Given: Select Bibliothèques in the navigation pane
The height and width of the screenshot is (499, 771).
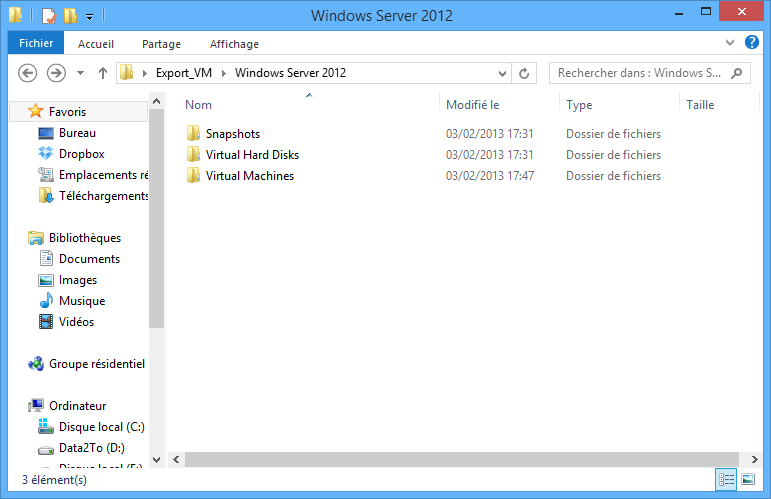Looking at the screenshot, I should tap(85, 238).
